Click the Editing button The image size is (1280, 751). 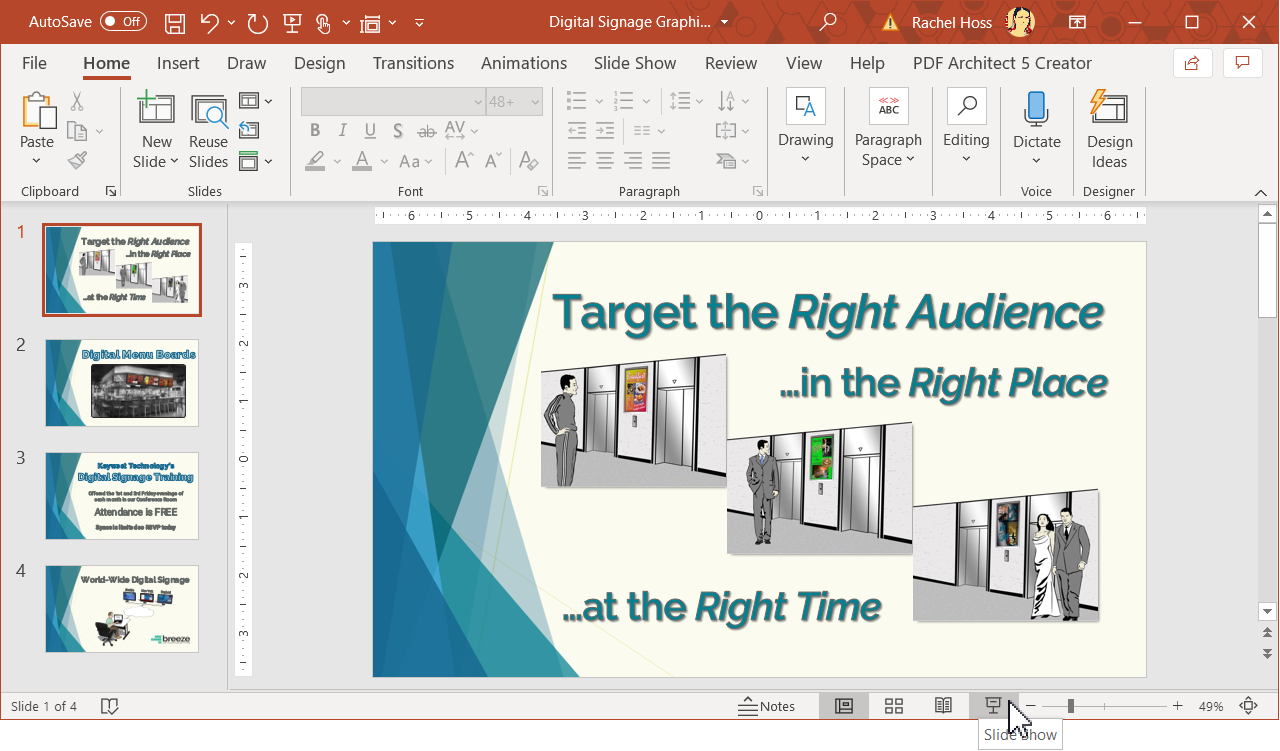[x=966, y=131]
